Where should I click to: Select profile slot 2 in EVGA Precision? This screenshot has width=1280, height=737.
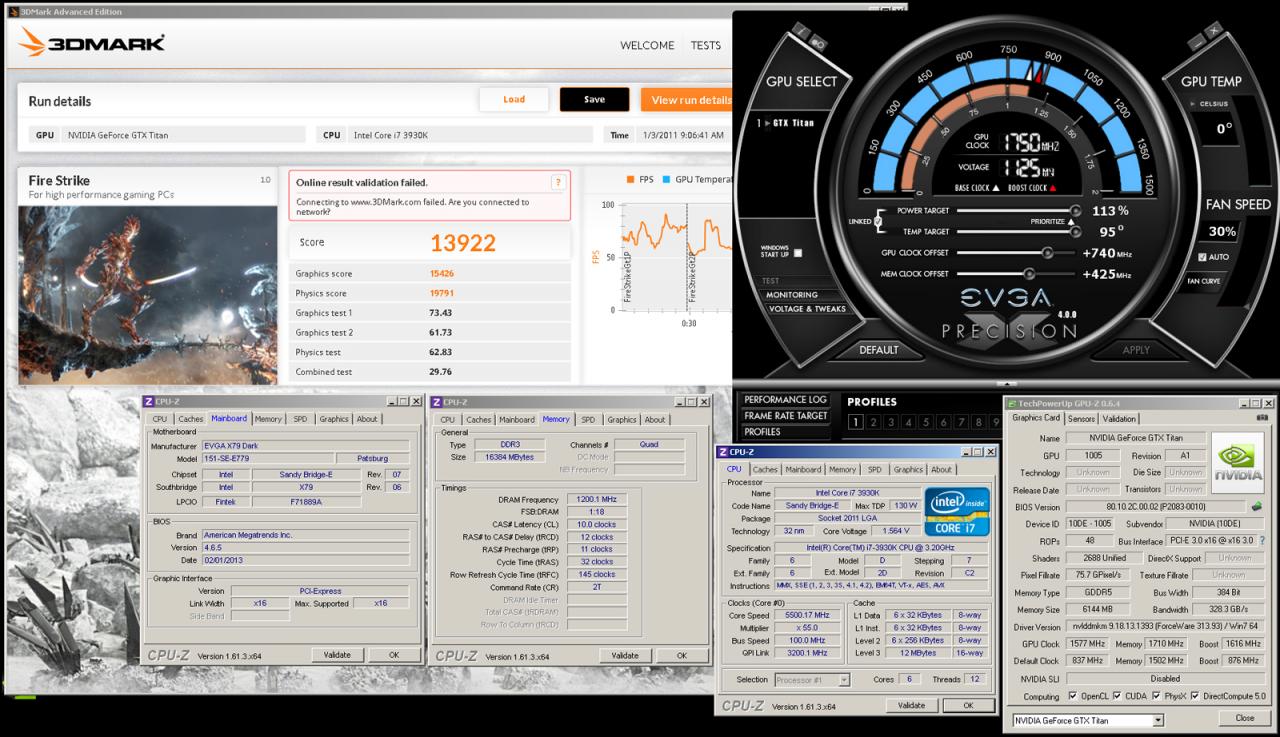(x=874, y=423)
